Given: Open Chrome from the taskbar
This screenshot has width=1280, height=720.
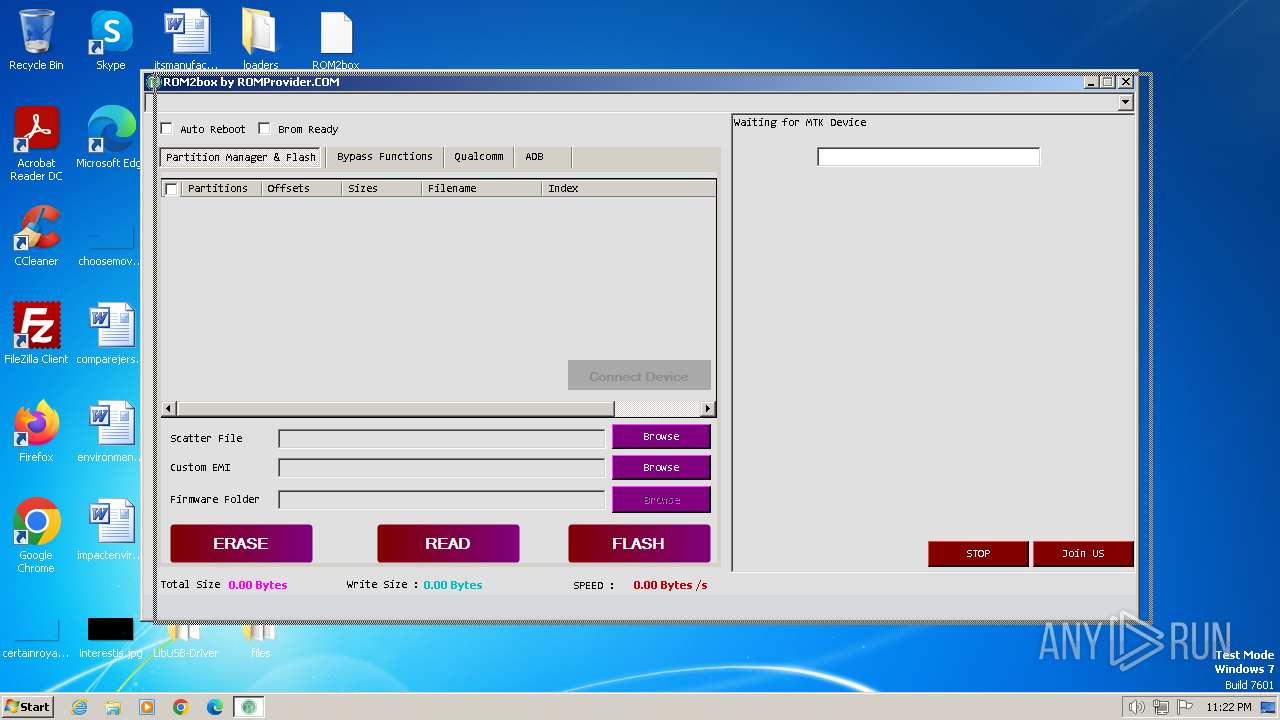Looking at the screenshot, I should (181, 707).
